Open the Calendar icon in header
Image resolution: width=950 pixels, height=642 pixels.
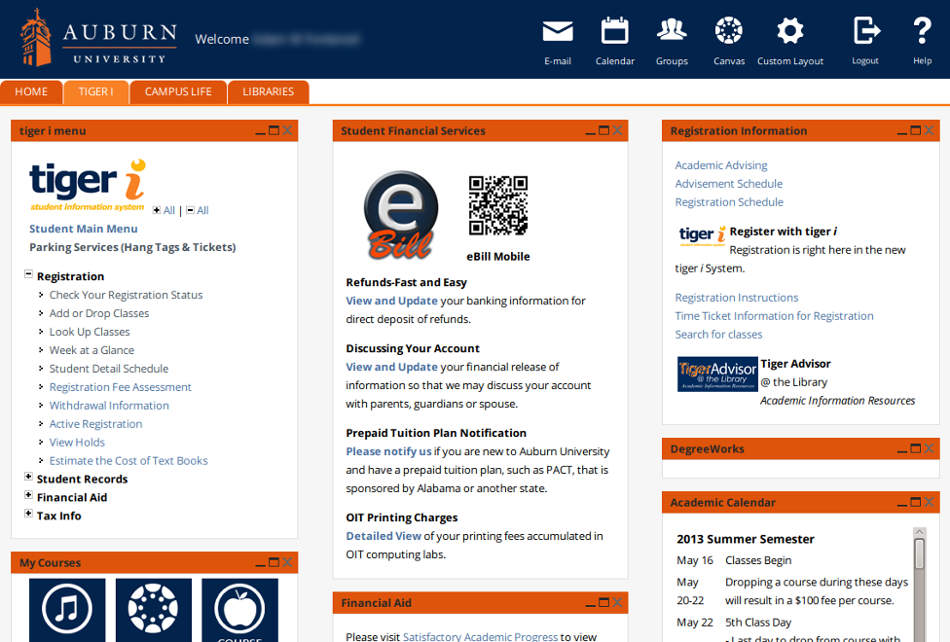click(x=614, y=30)
